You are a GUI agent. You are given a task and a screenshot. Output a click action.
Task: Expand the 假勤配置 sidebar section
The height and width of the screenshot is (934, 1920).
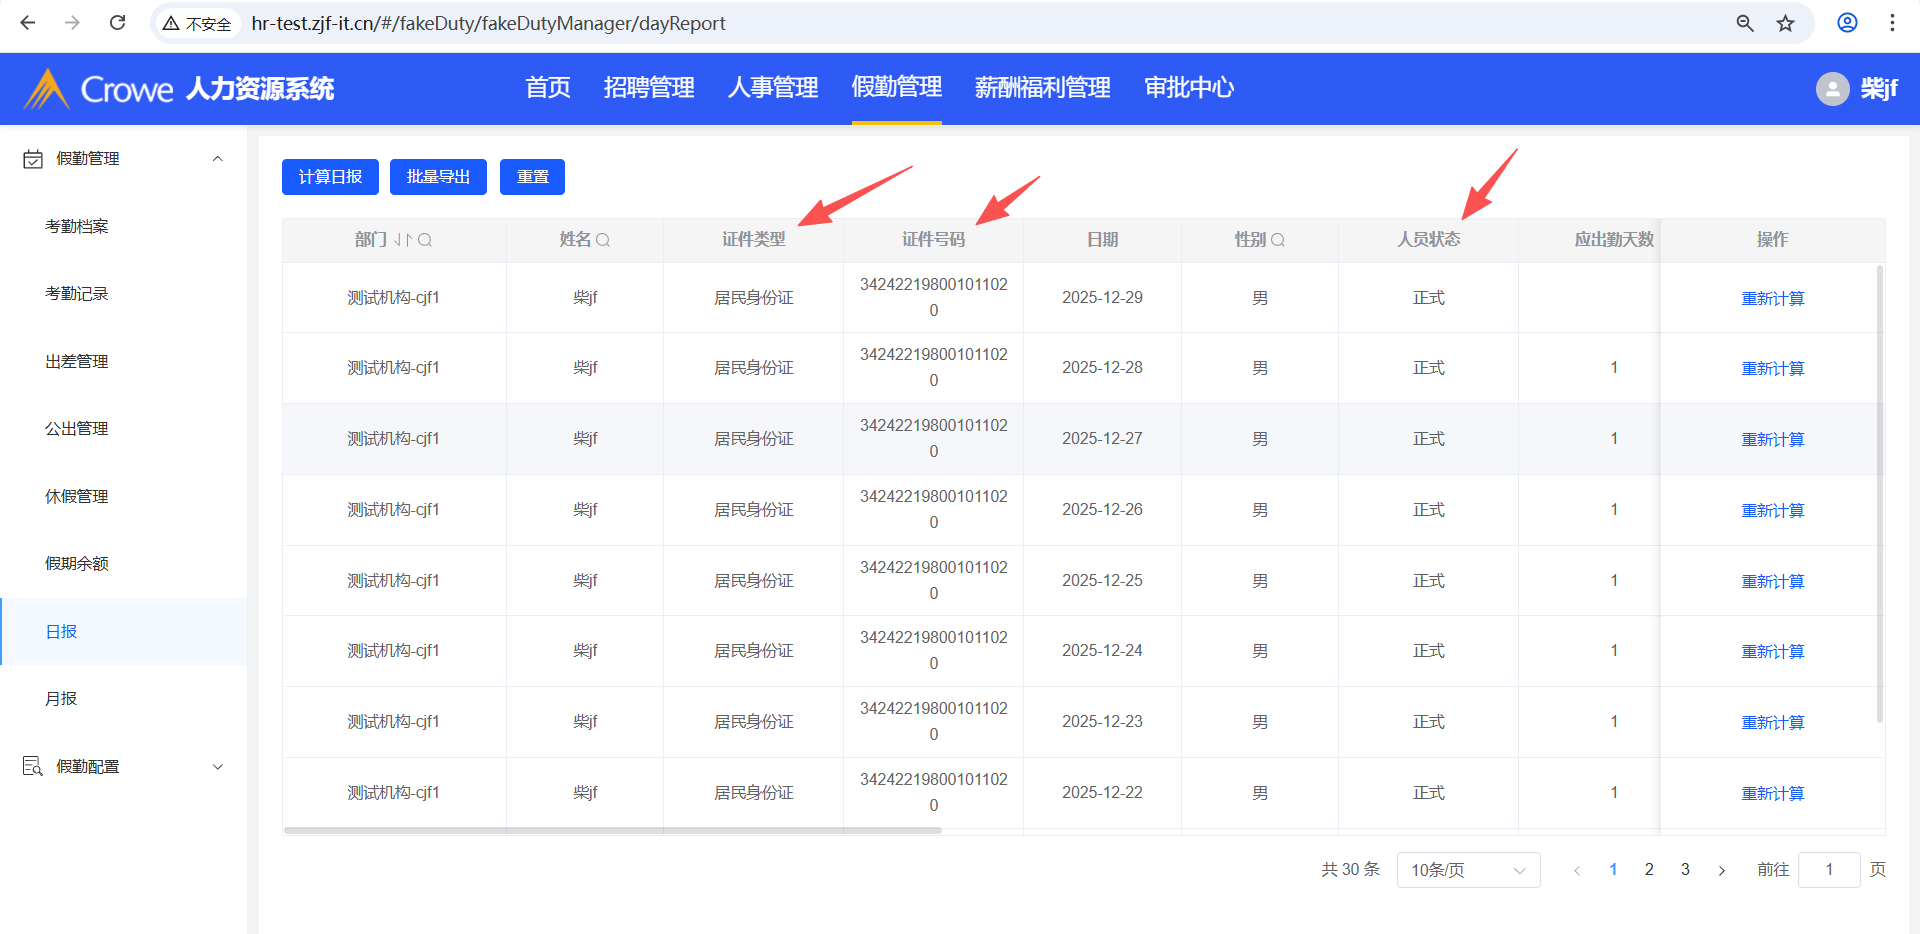217,767
